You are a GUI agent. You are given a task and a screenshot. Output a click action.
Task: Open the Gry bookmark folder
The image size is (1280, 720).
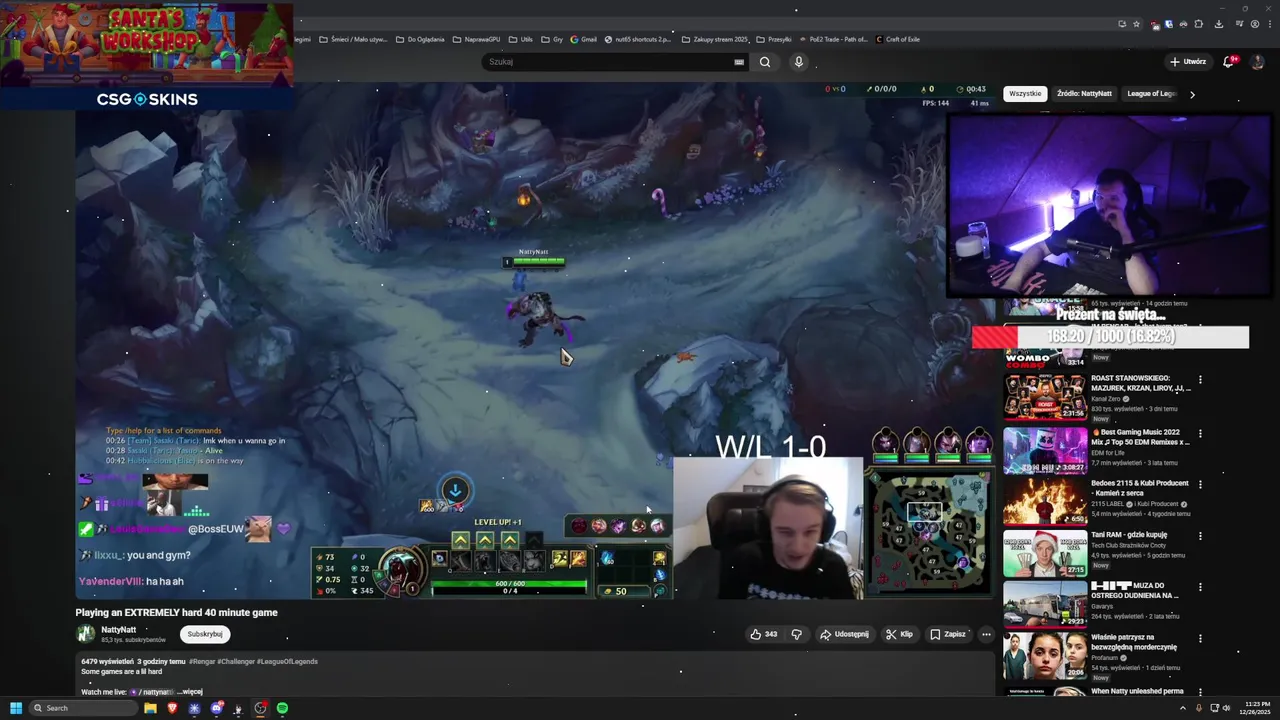(551, 40)
